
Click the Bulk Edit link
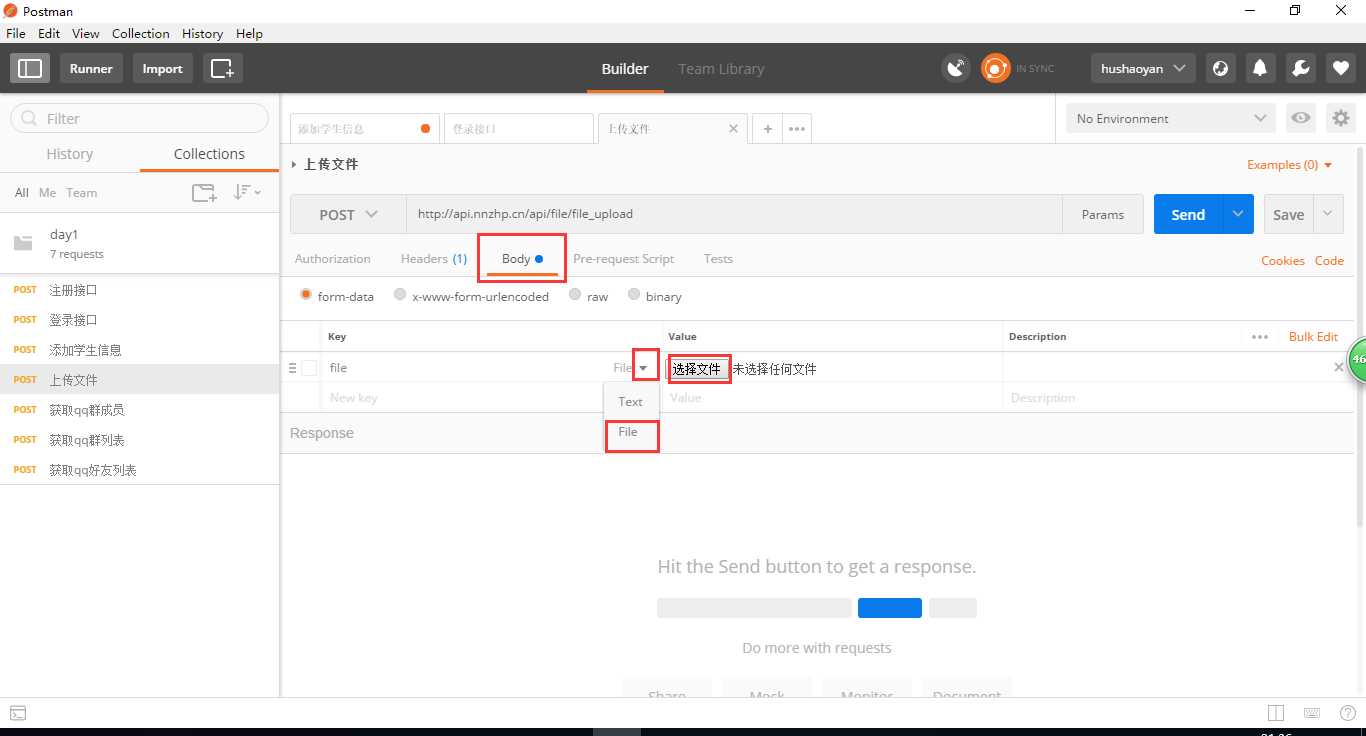coord(1313,336)
